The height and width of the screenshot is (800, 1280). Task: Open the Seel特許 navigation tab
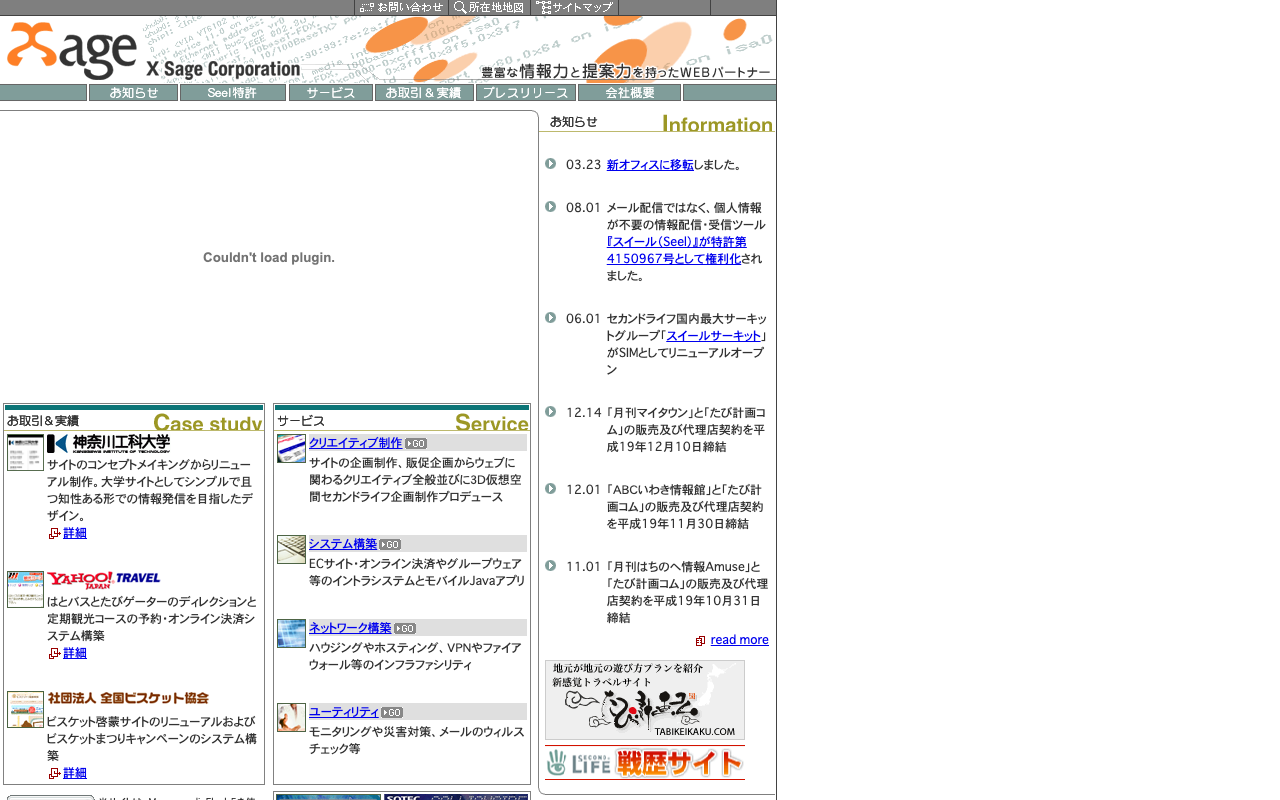[233, 93]
